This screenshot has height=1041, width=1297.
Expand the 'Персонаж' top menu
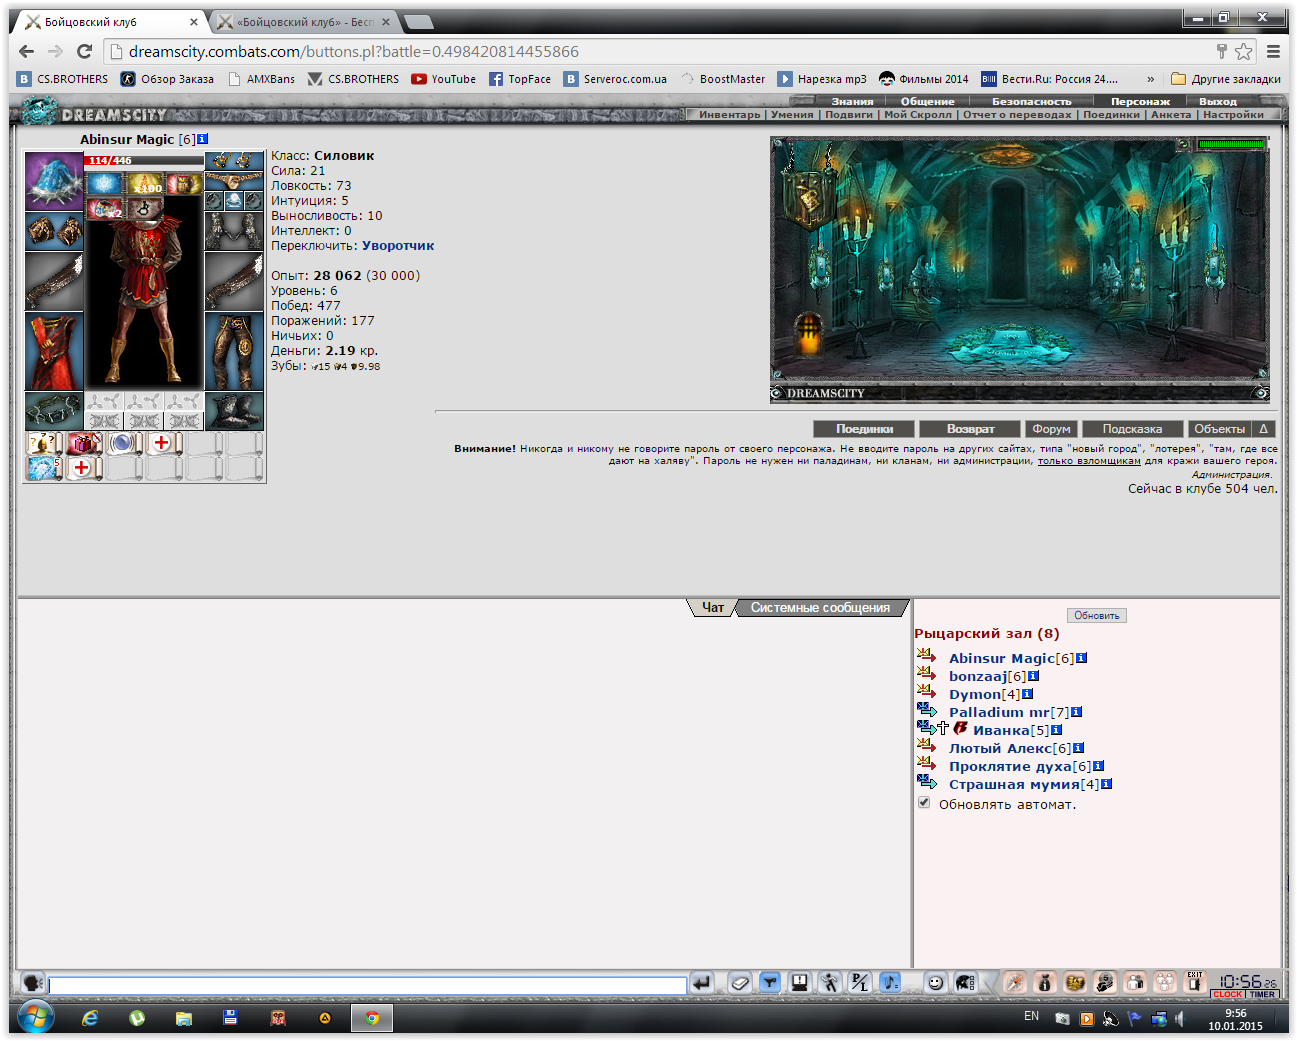[1140, 101]
